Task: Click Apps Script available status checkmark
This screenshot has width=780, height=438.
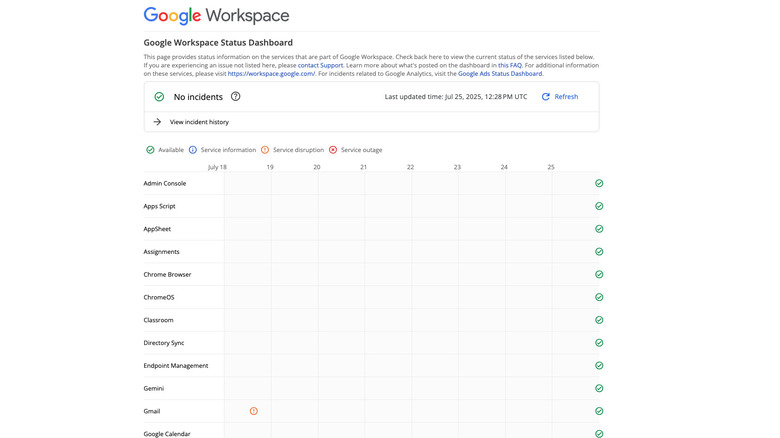Action: click(x=599, y=206)
